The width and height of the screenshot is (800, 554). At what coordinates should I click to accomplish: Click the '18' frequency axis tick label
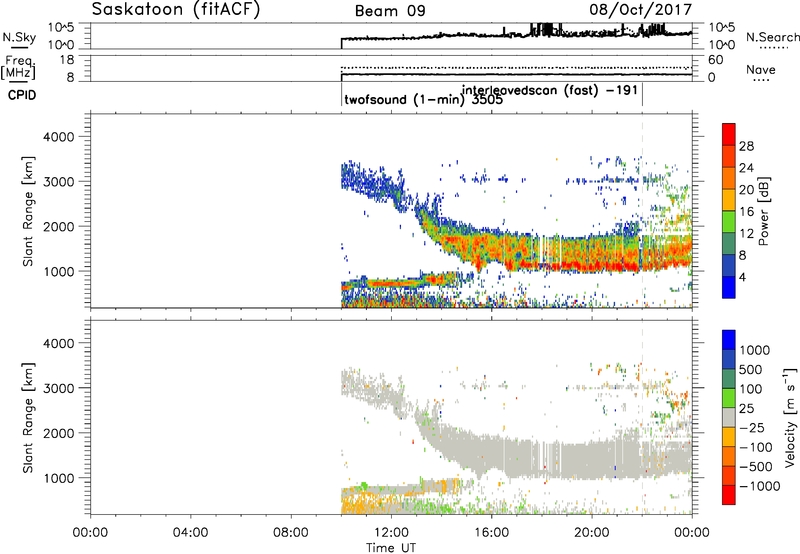tap(67, 59)
